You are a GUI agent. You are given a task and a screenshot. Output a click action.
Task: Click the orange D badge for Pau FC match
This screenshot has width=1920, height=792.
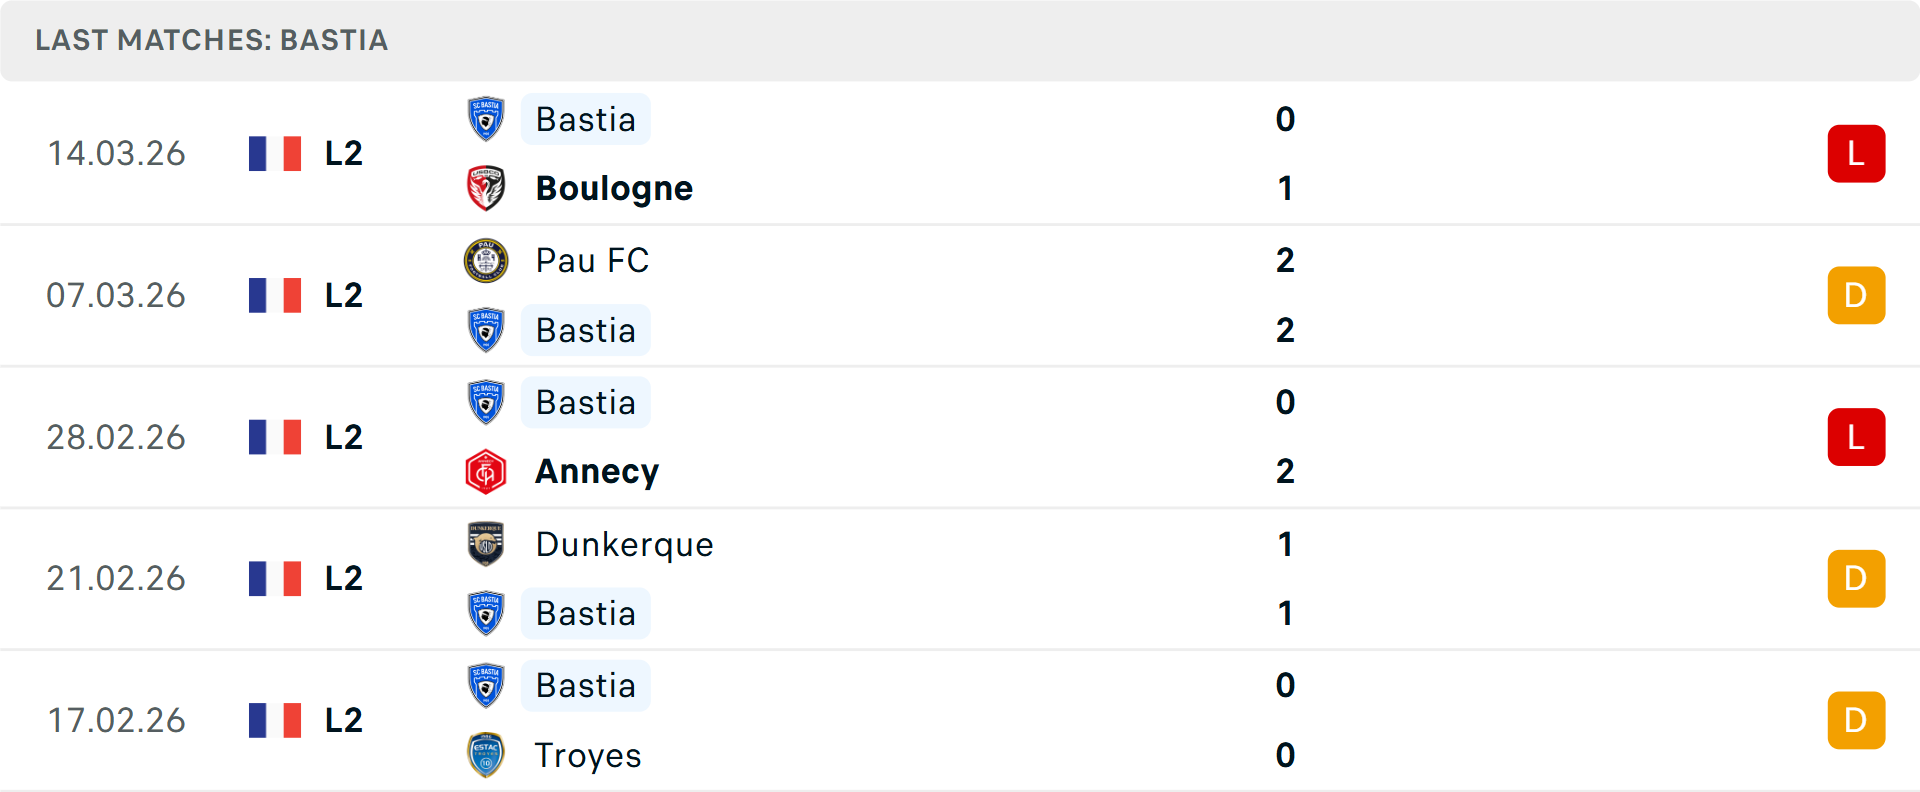coord(1856,295)
